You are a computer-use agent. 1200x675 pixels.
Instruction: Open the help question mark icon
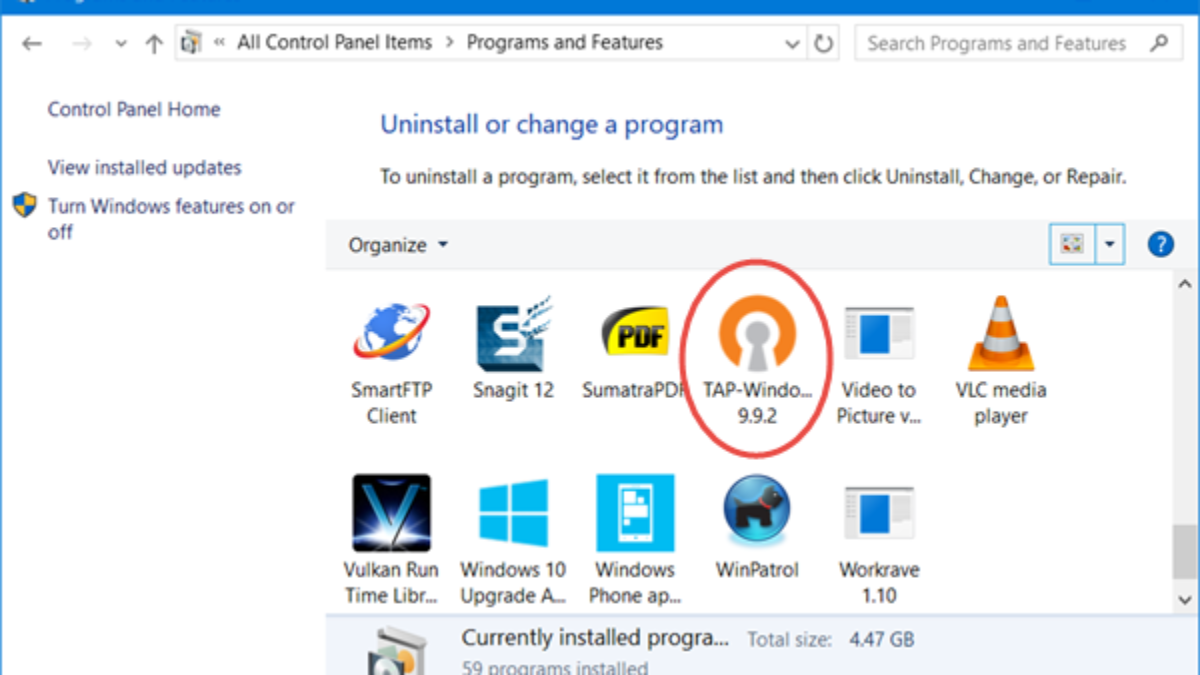point(1160,244)
